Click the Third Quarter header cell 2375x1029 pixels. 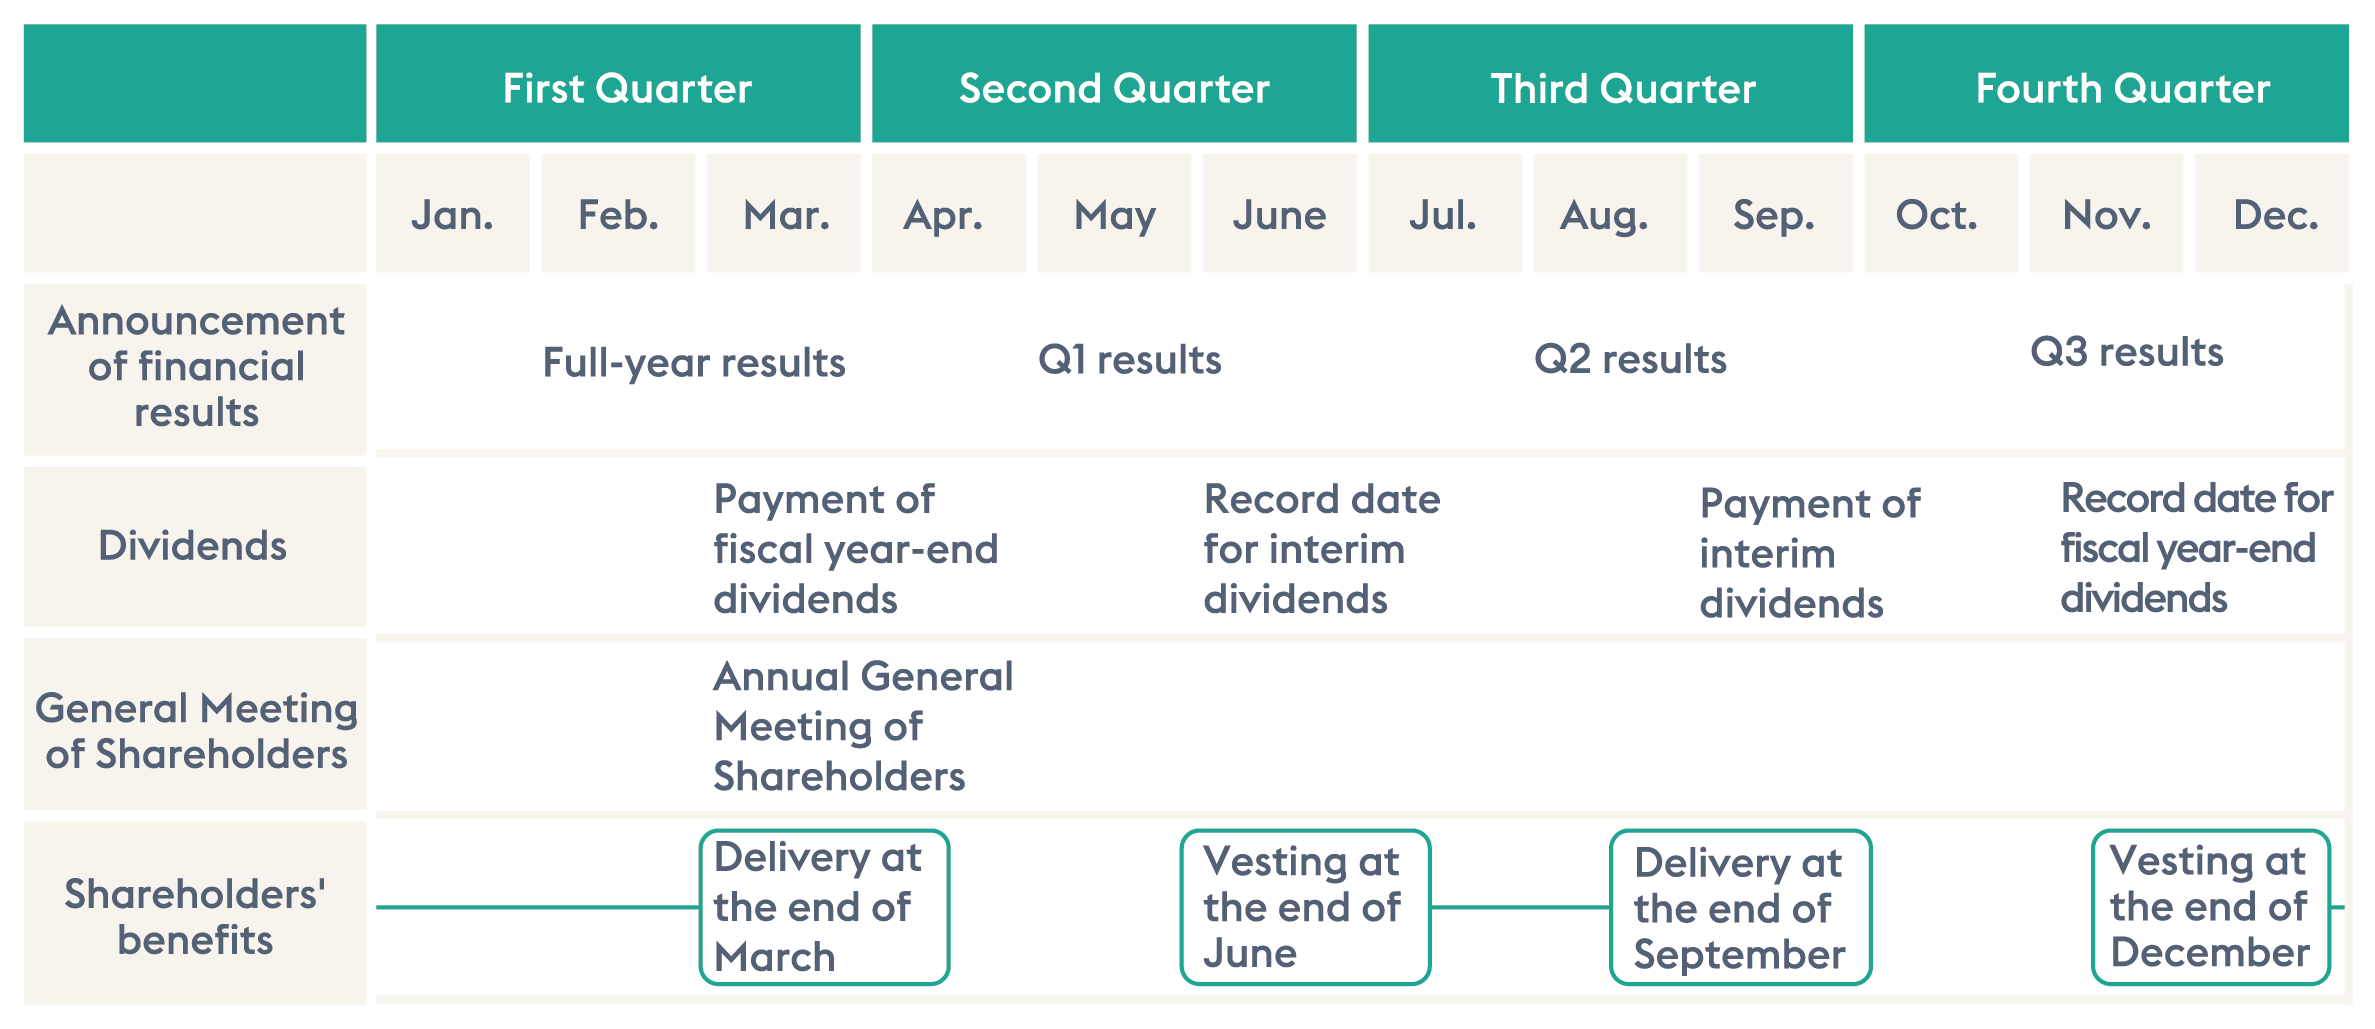tap(1610, 84)
